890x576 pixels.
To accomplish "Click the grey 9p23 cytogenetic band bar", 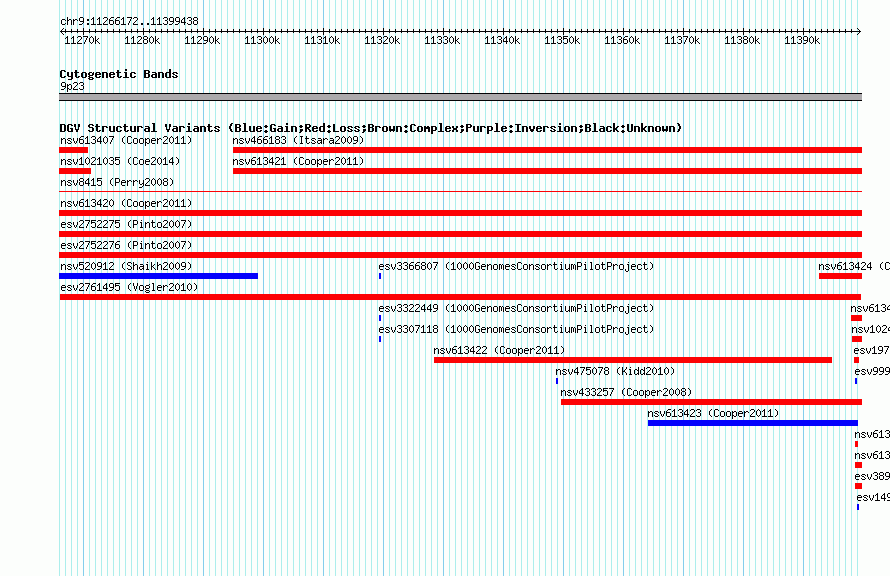I will click(460, 97).
